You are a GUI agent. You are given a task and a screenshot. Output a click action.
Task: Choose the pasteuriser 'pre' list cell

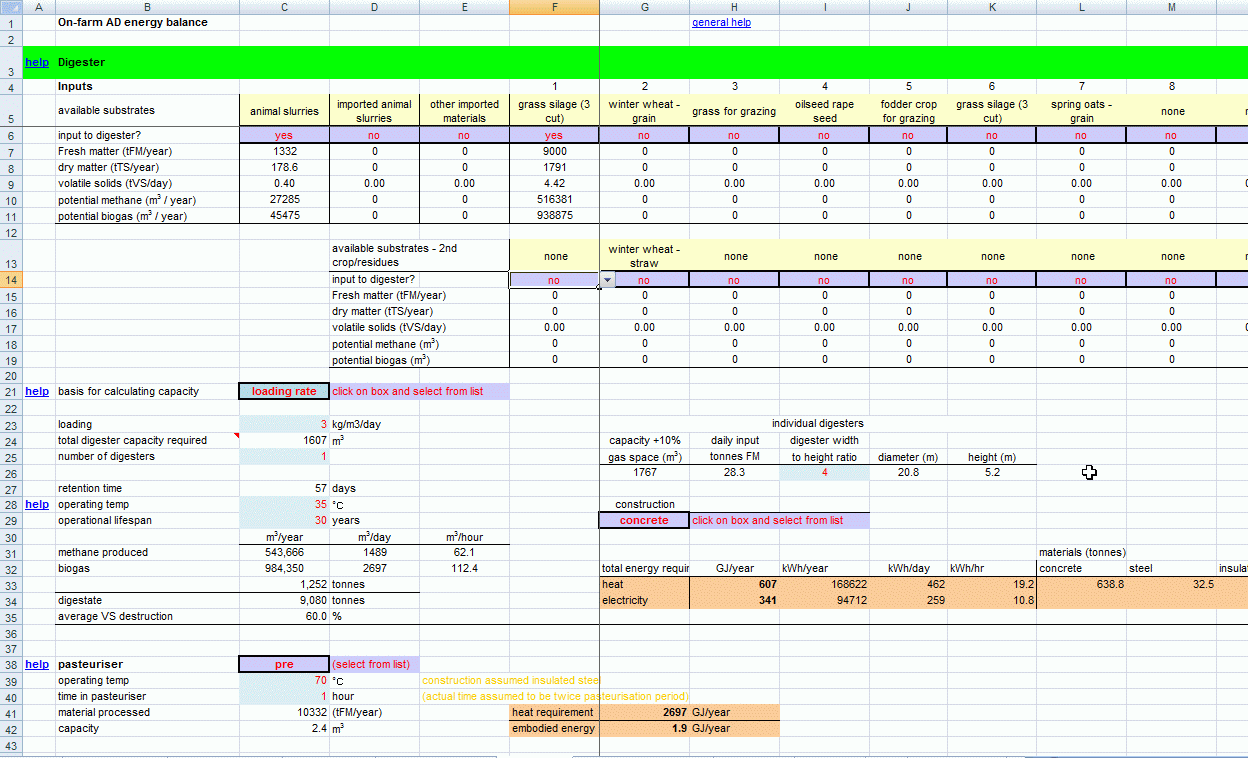[284, 664]
